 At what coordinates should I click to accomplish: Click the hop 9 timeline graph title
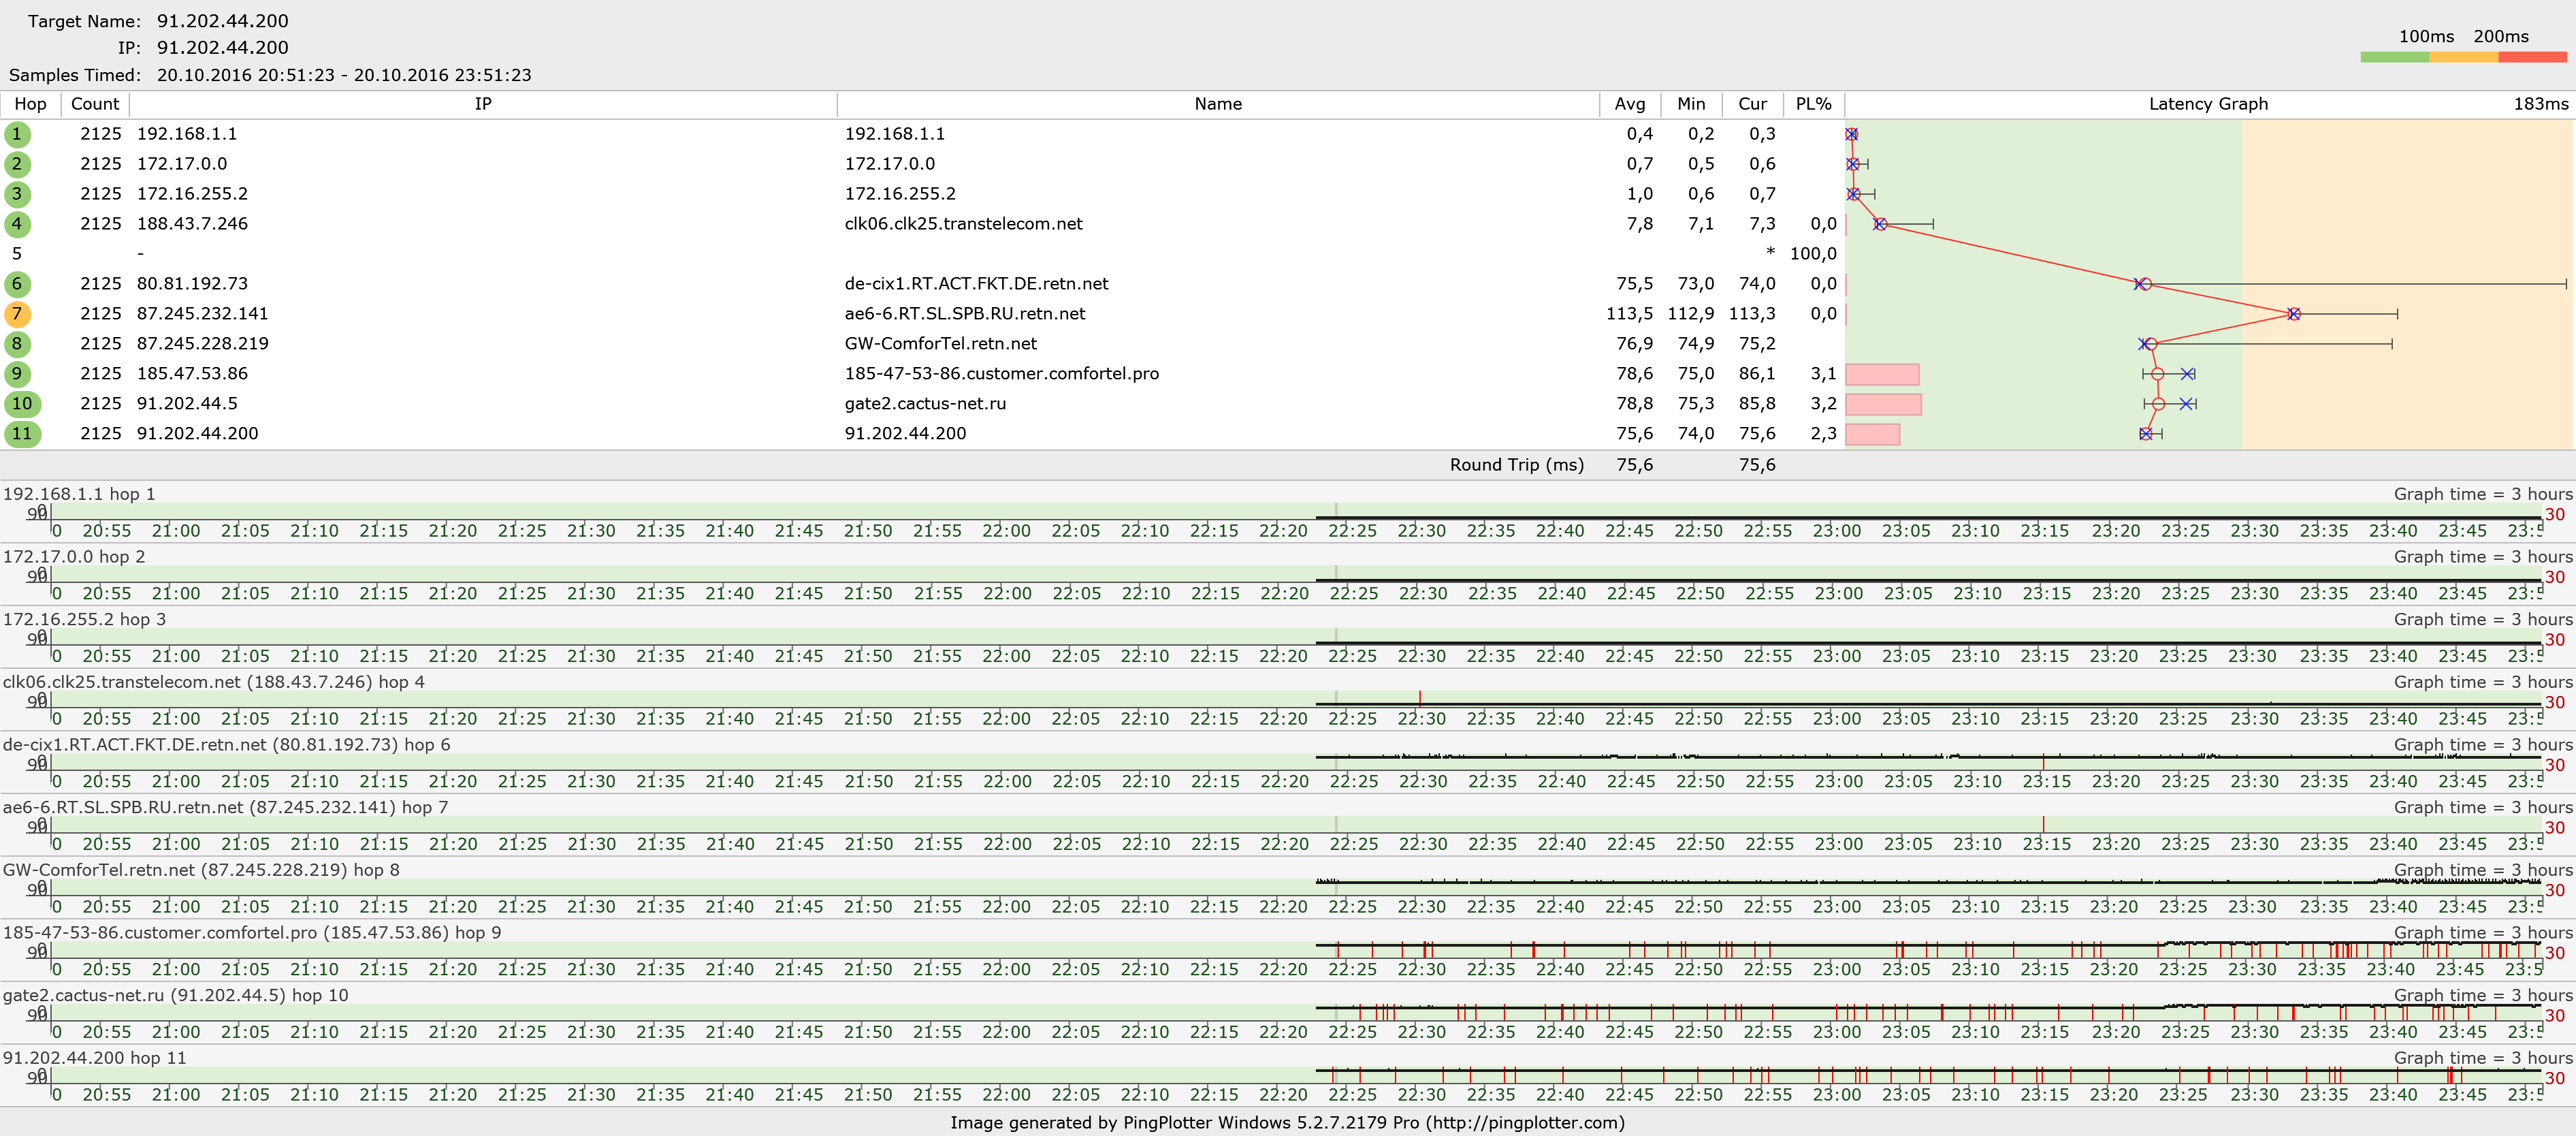(x=252, y=933)
